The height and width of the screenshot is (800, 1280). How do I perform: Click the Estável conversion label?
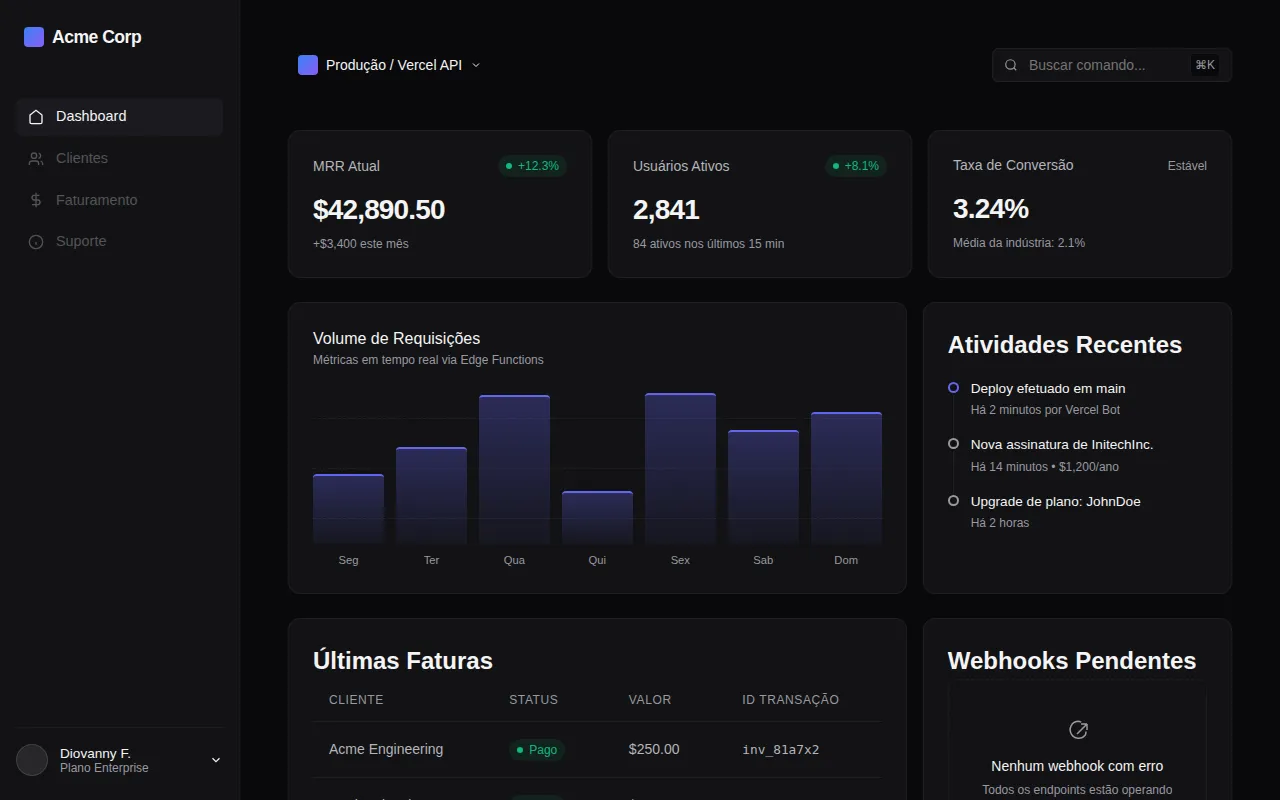pyautogui.click(x=1187, y=166)
